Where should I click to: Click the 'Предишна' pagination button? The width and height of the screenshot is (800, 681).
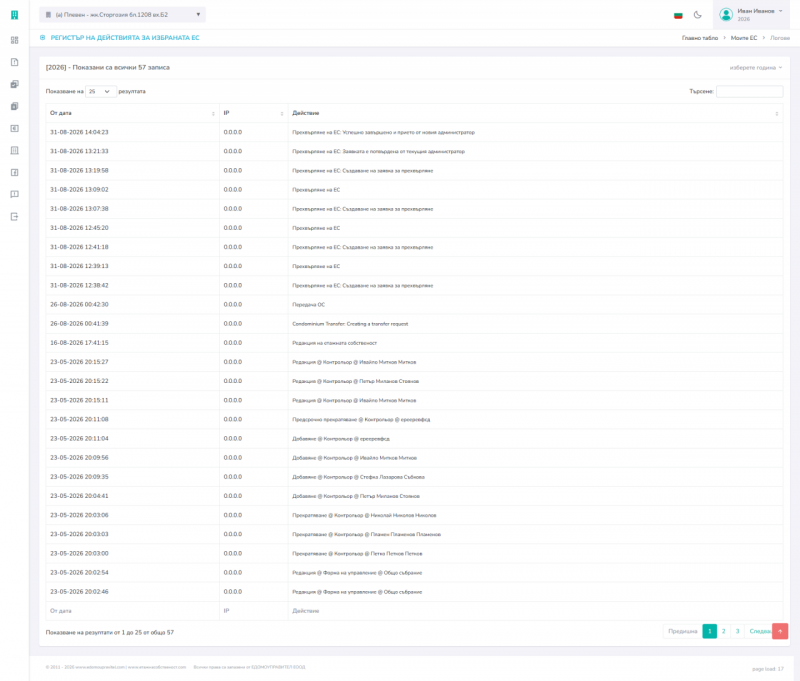coord(682,632)
